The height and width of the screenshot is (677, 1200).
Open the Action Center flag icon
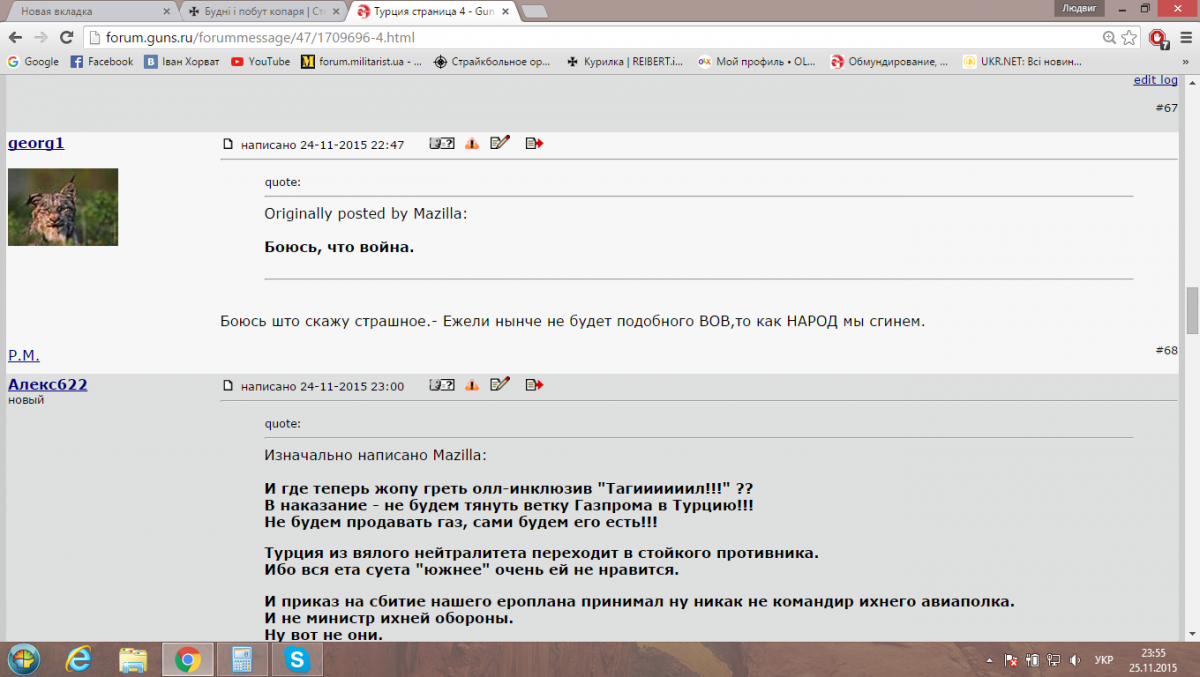[1011, 660]
